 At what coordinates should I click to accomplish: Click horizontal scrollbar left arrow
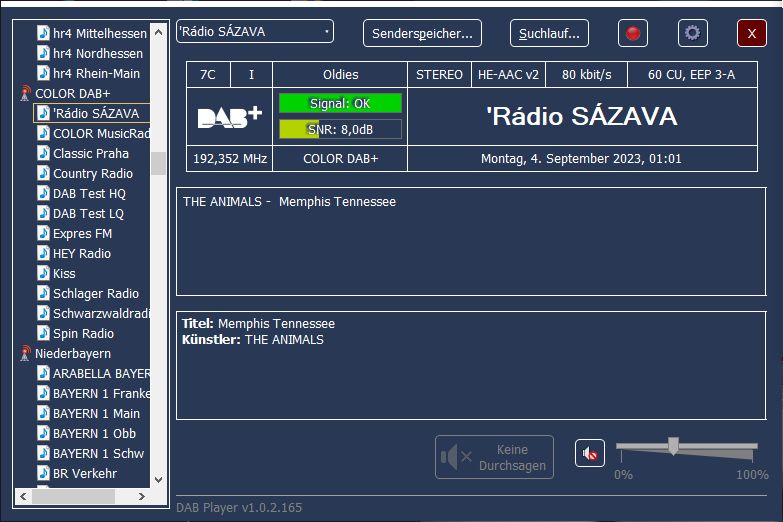click(23, 497)
